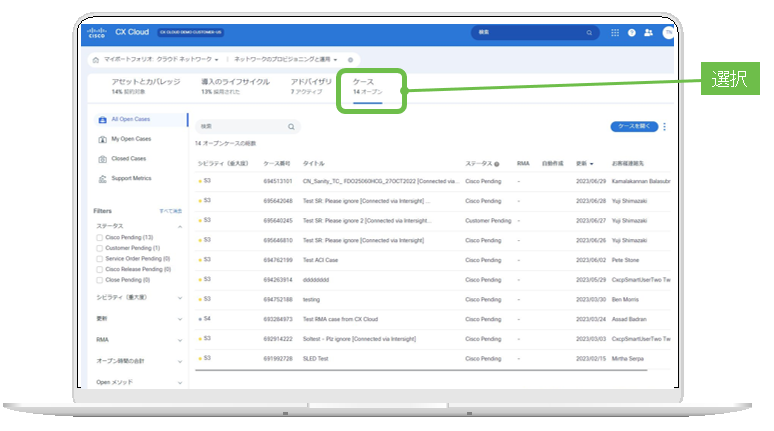Open case number 694513101
This screenshot has width=774, height=431.
point(277,182)
